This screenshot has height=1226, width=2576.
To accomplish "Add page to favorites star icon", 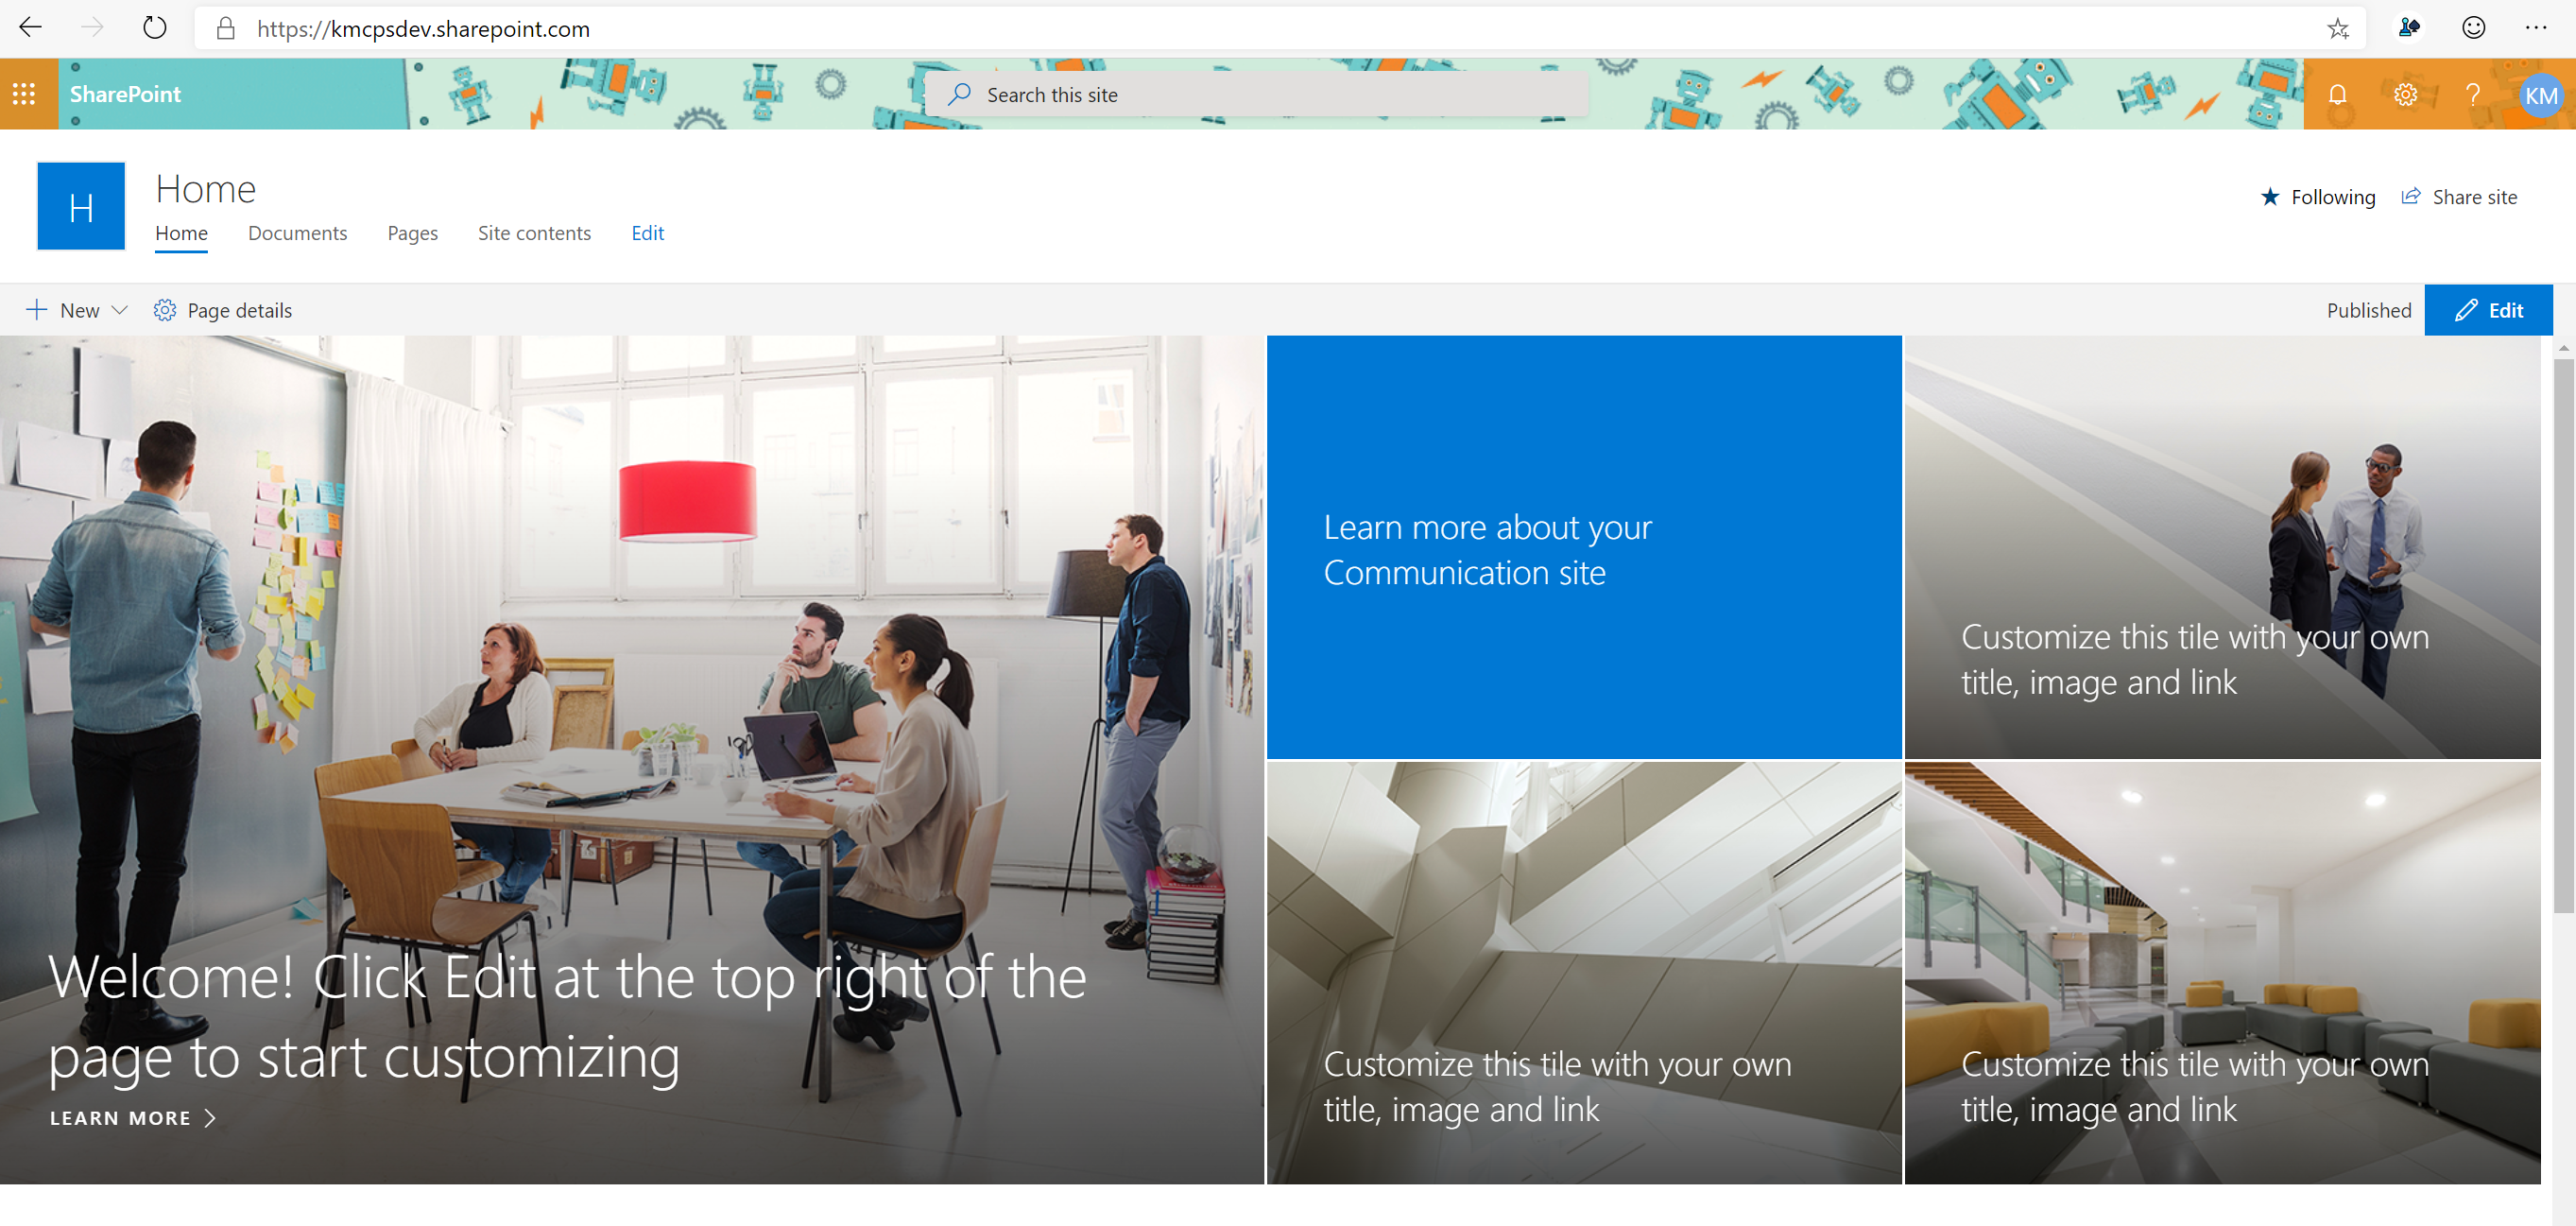I will (2337, 28).
